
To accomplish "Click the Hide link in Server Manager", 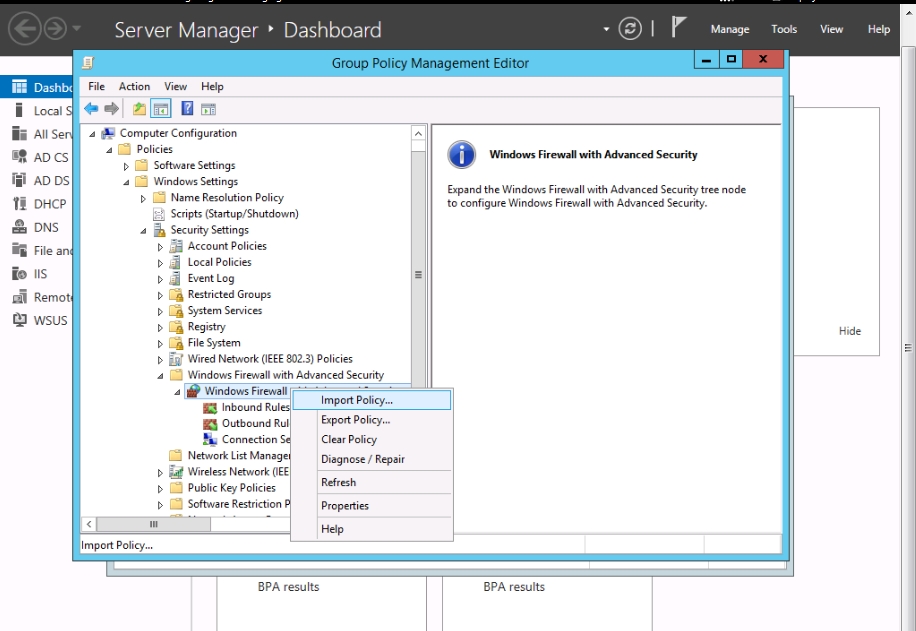I will [x=849, y=331].
